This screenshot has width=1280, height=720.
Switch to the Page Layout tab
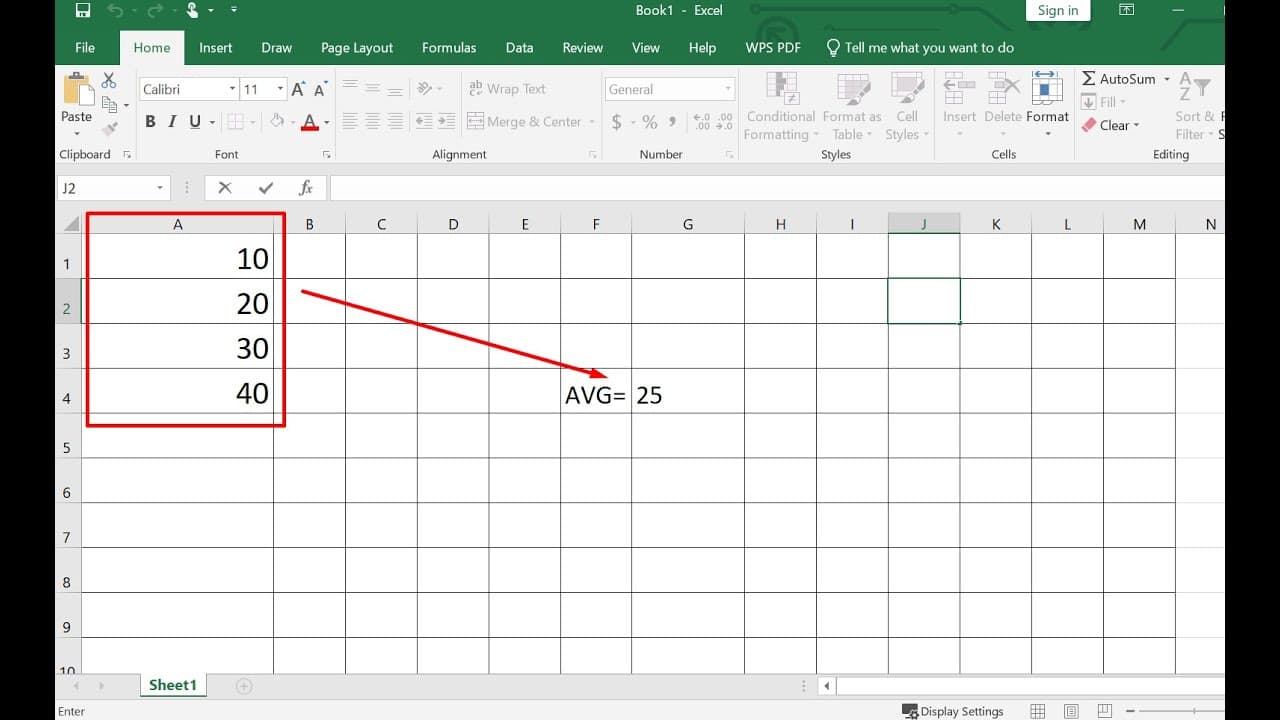tap(357, 47)
